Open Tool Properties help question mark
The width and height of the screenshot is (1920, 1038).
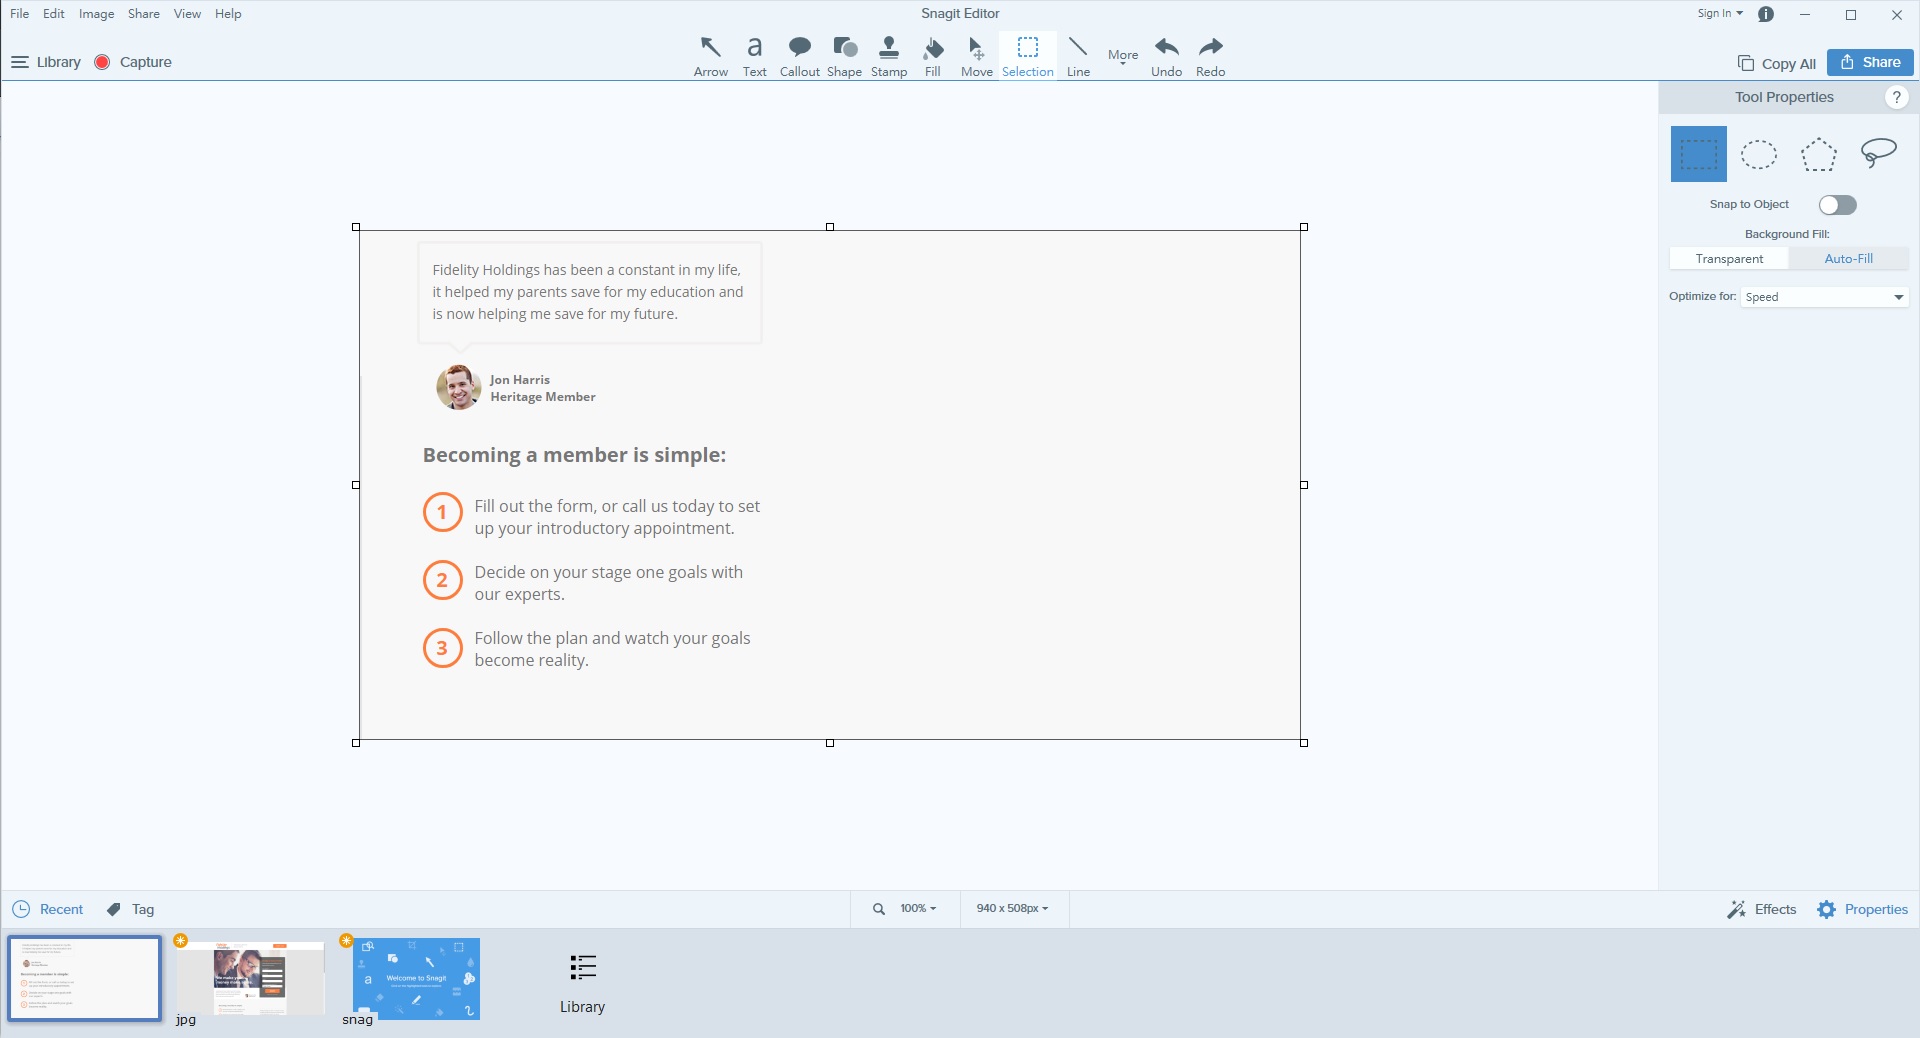click(1896, 97)
